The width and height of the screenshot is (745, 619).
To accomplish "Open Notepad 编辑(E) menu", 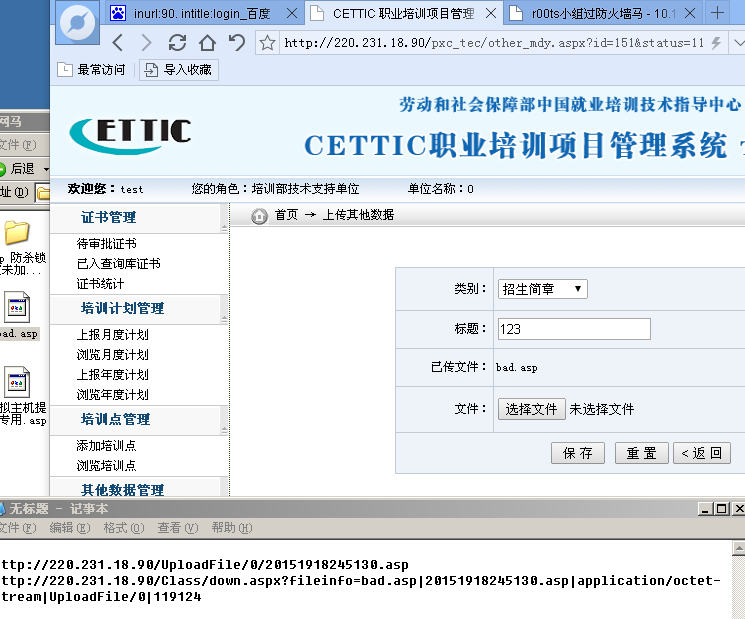I will [x=69, y=528].
